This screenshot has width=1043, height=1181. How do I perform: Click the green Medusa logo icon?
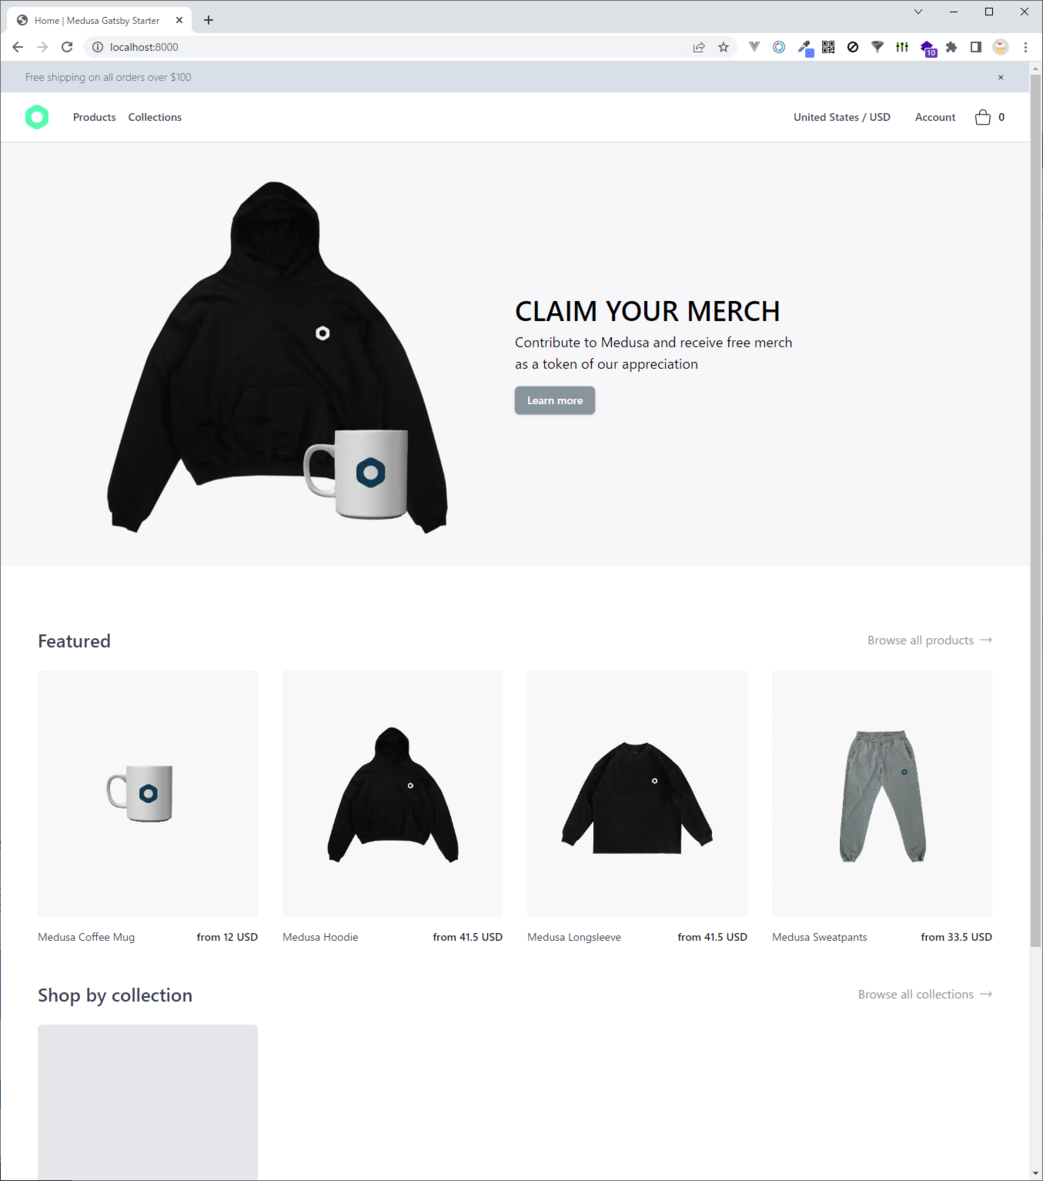[x=37, y=117]
